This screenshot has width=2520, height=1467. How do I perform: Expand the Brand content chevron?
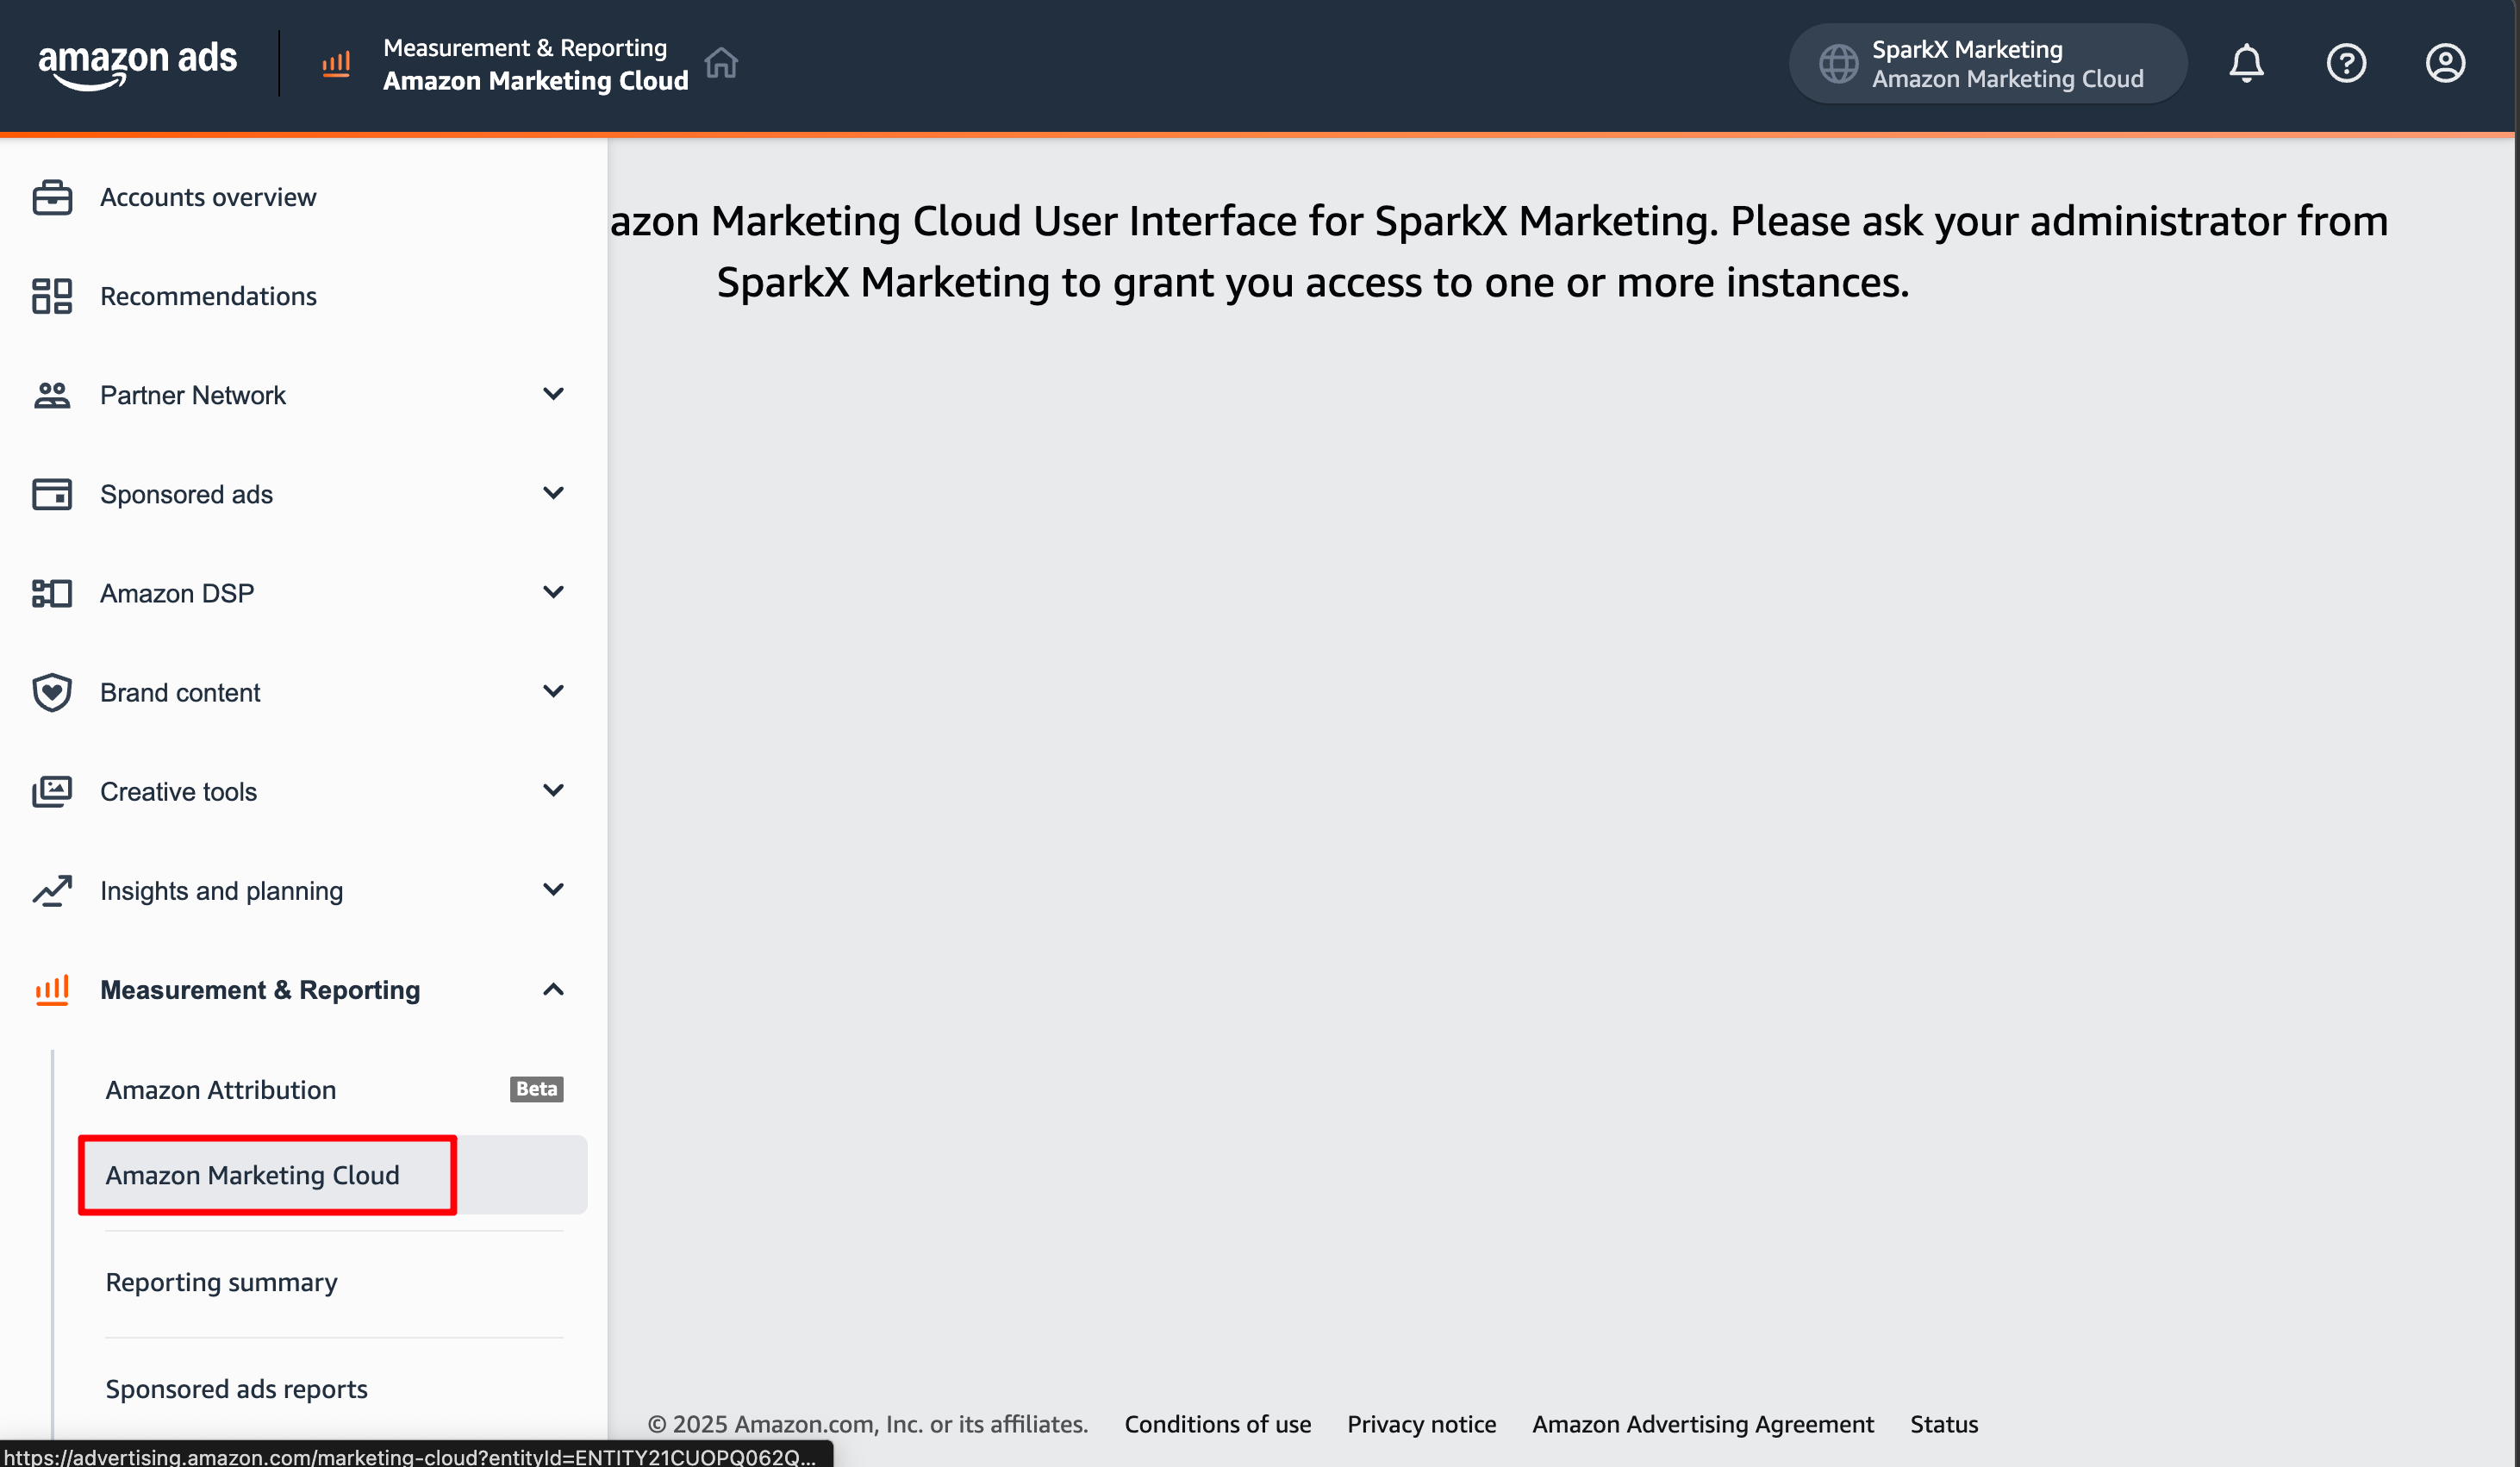coord(553,691)
